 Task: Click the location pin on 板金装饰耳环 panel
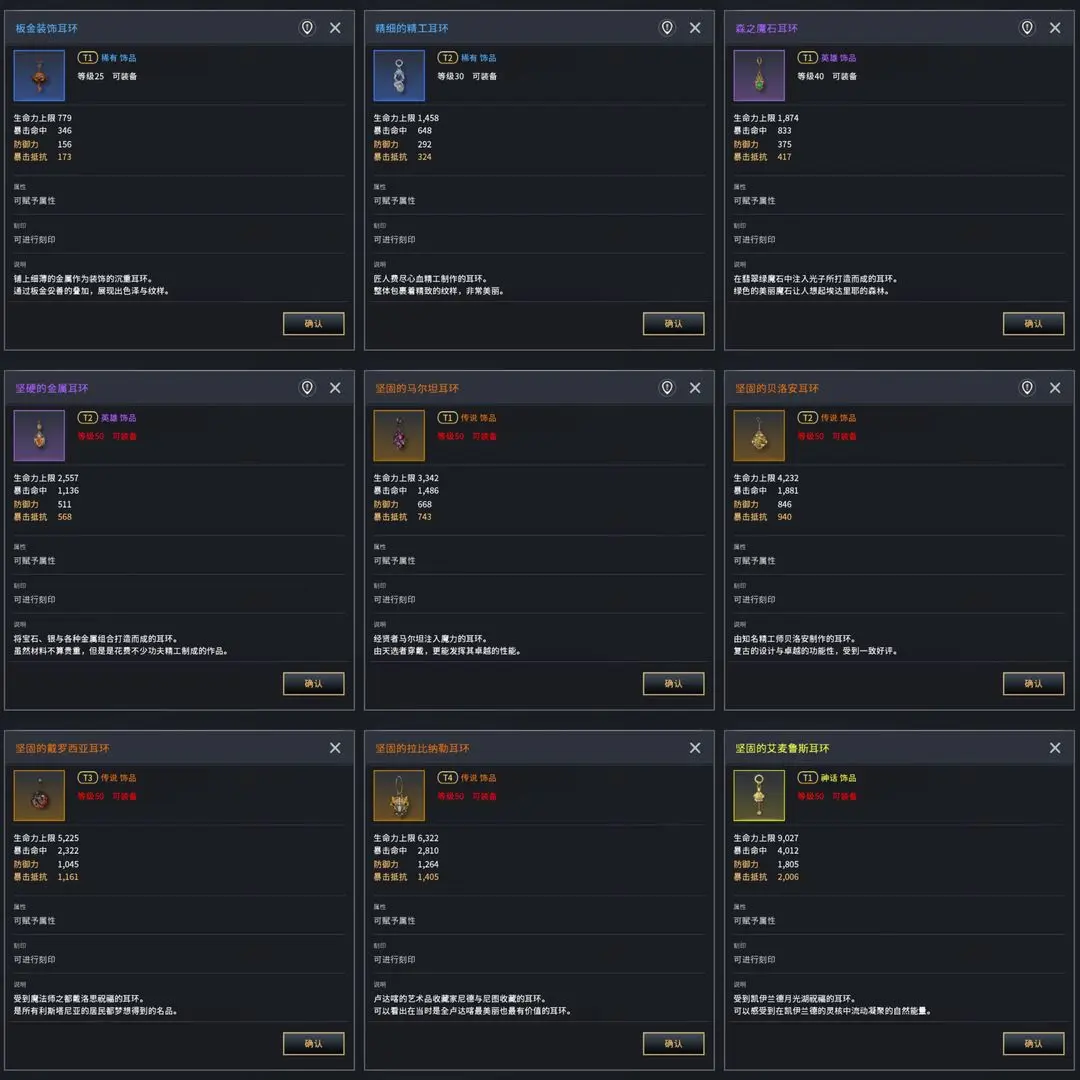(x=307, y=28)
